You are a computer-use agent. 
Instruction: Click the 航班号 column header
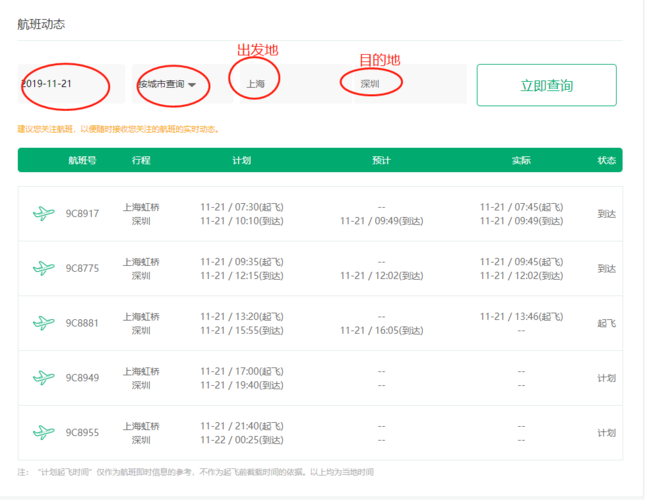coord(82,160)
